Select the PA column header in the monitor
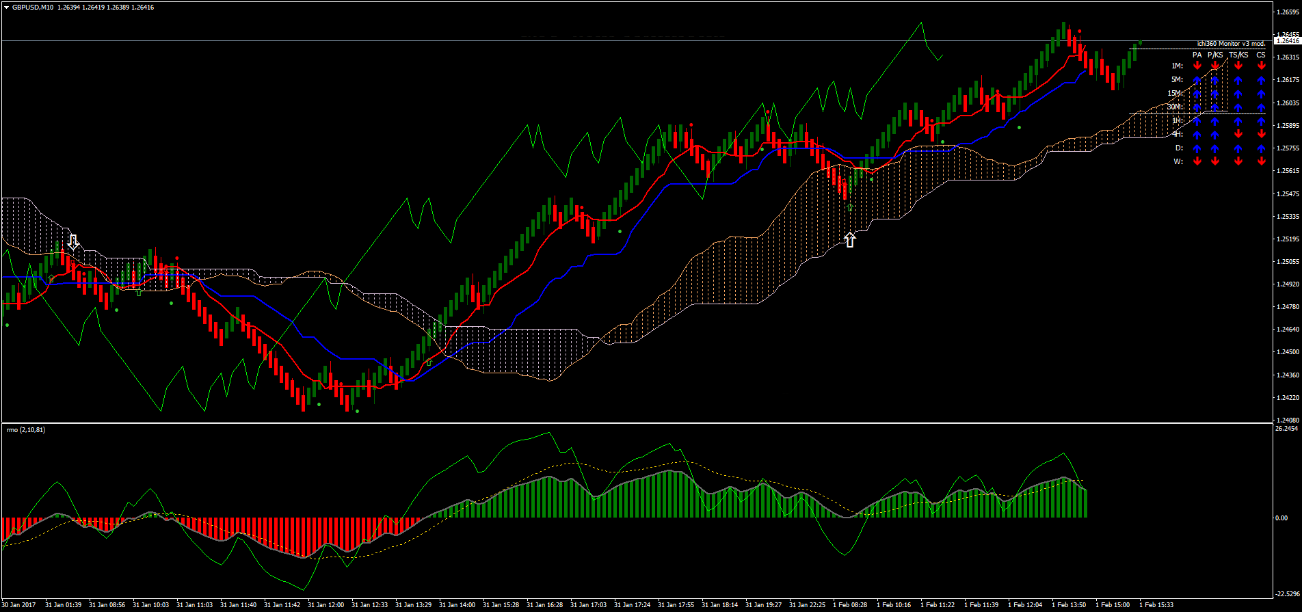This screenshot has width=1302, height=612. click(1197, 55)
